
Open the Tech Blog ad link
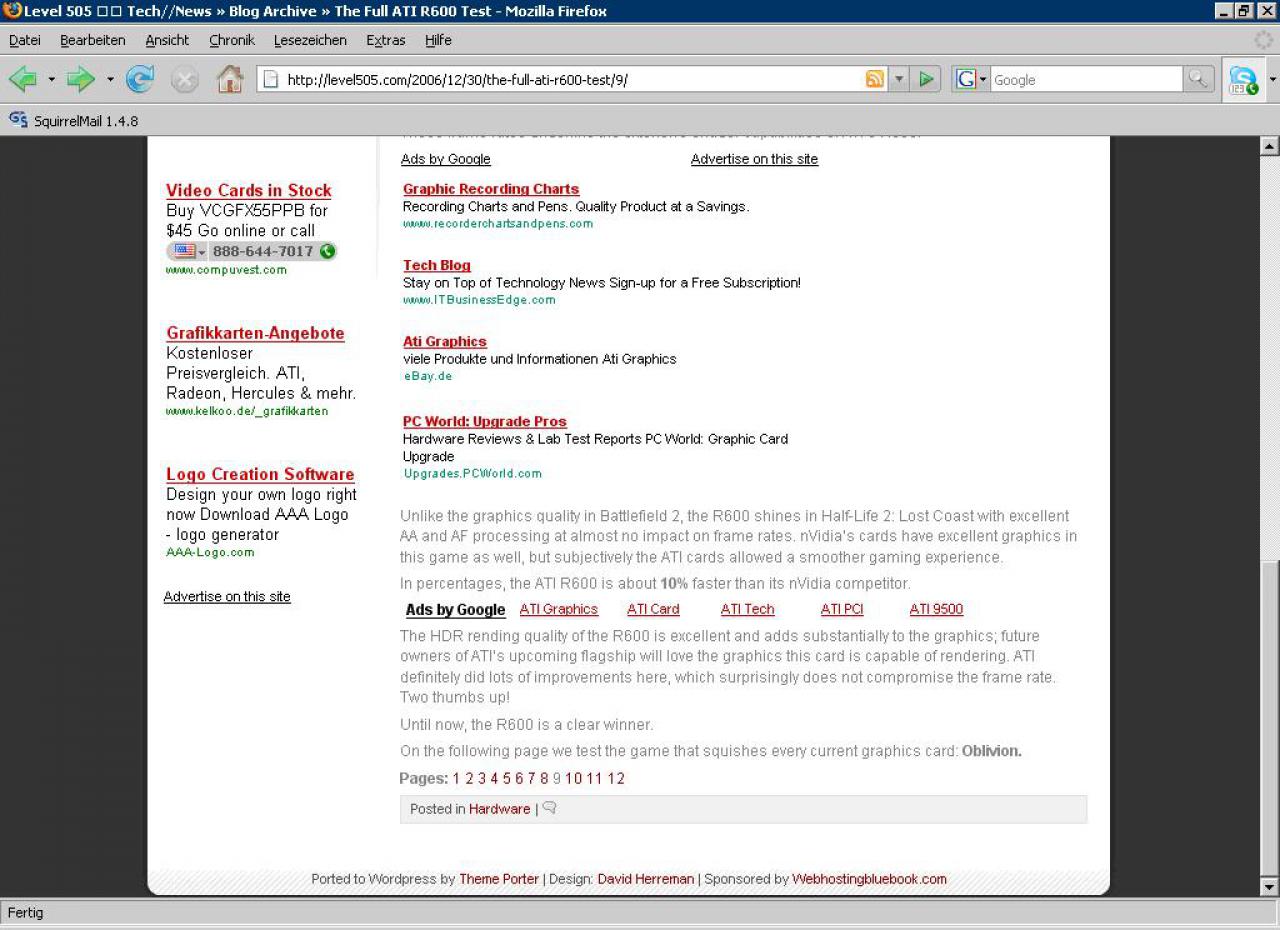tap(437, 265)
